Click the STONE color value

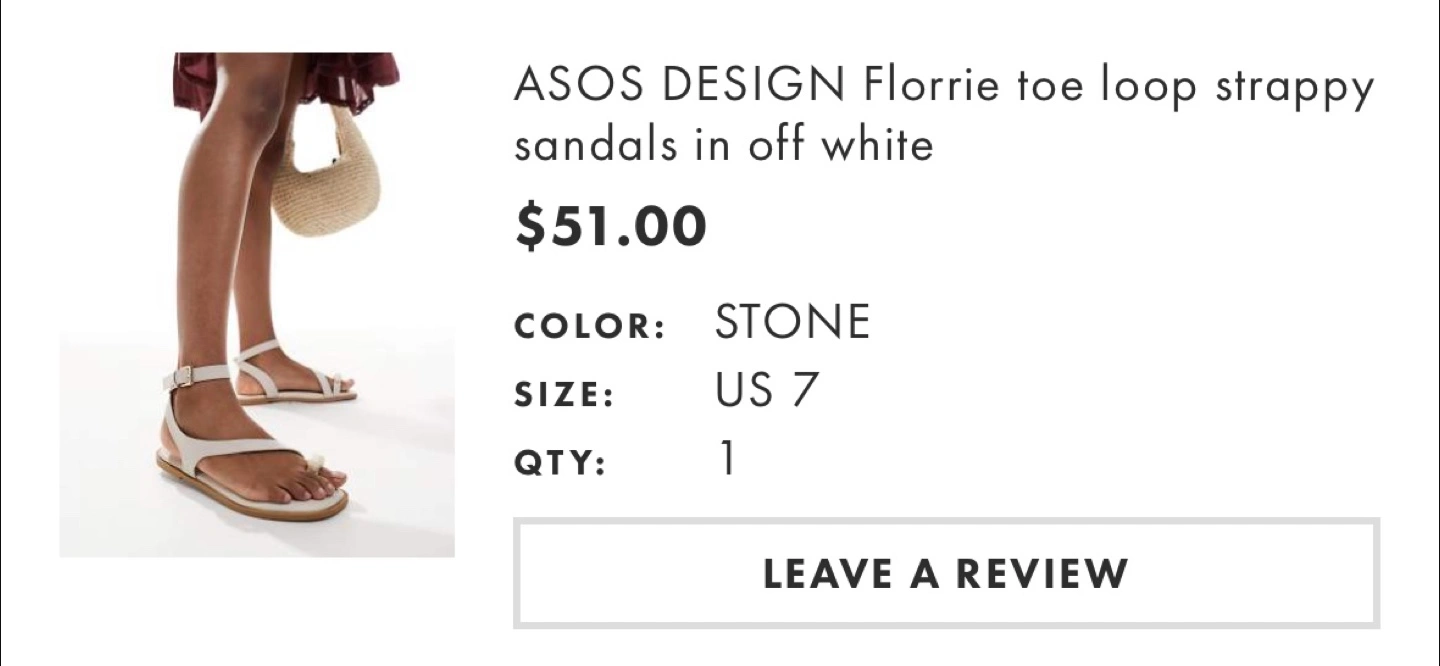tap(792, 323)
